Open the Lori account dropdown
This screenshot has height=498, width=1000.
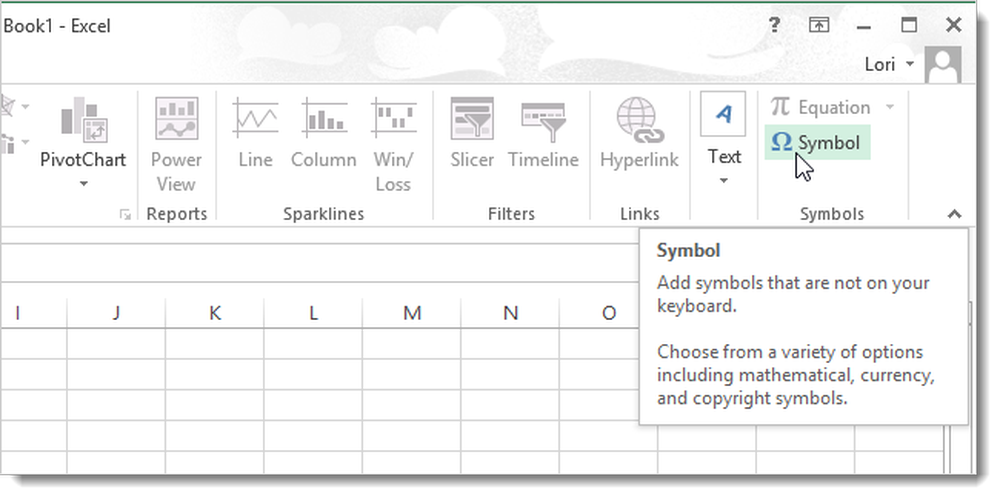click(889, 64)
